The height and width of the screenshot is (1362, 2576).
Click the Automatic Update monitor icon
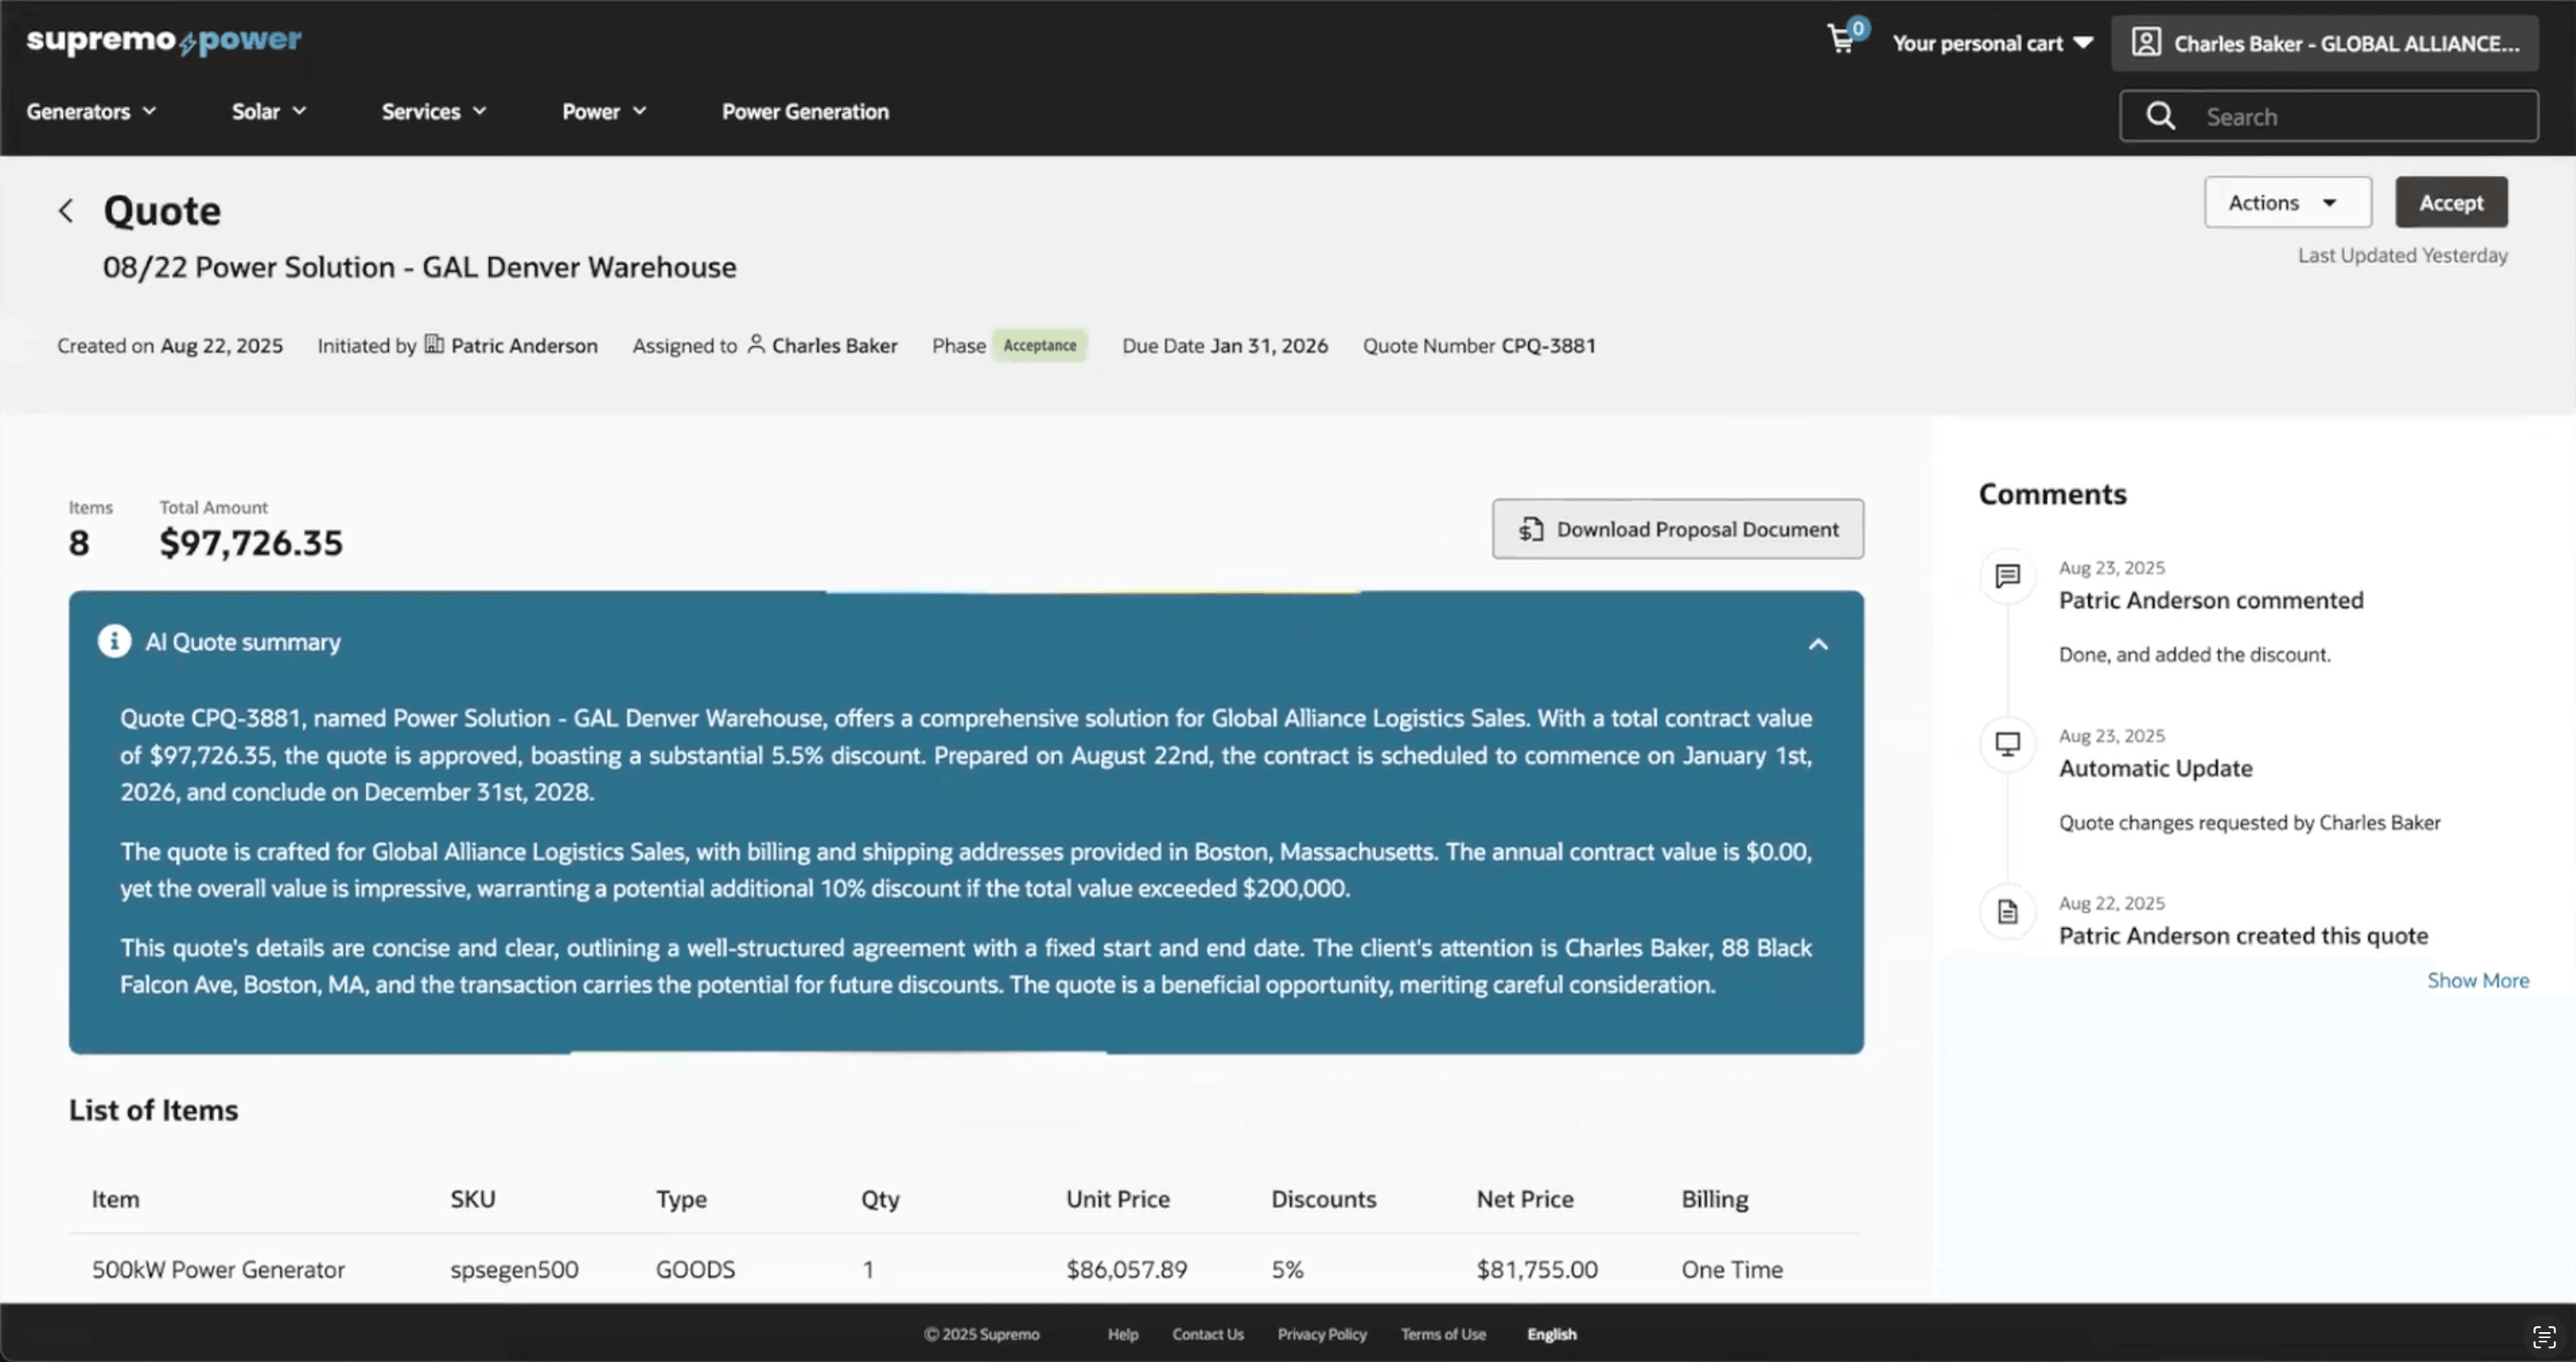[x=2007, y=744]
